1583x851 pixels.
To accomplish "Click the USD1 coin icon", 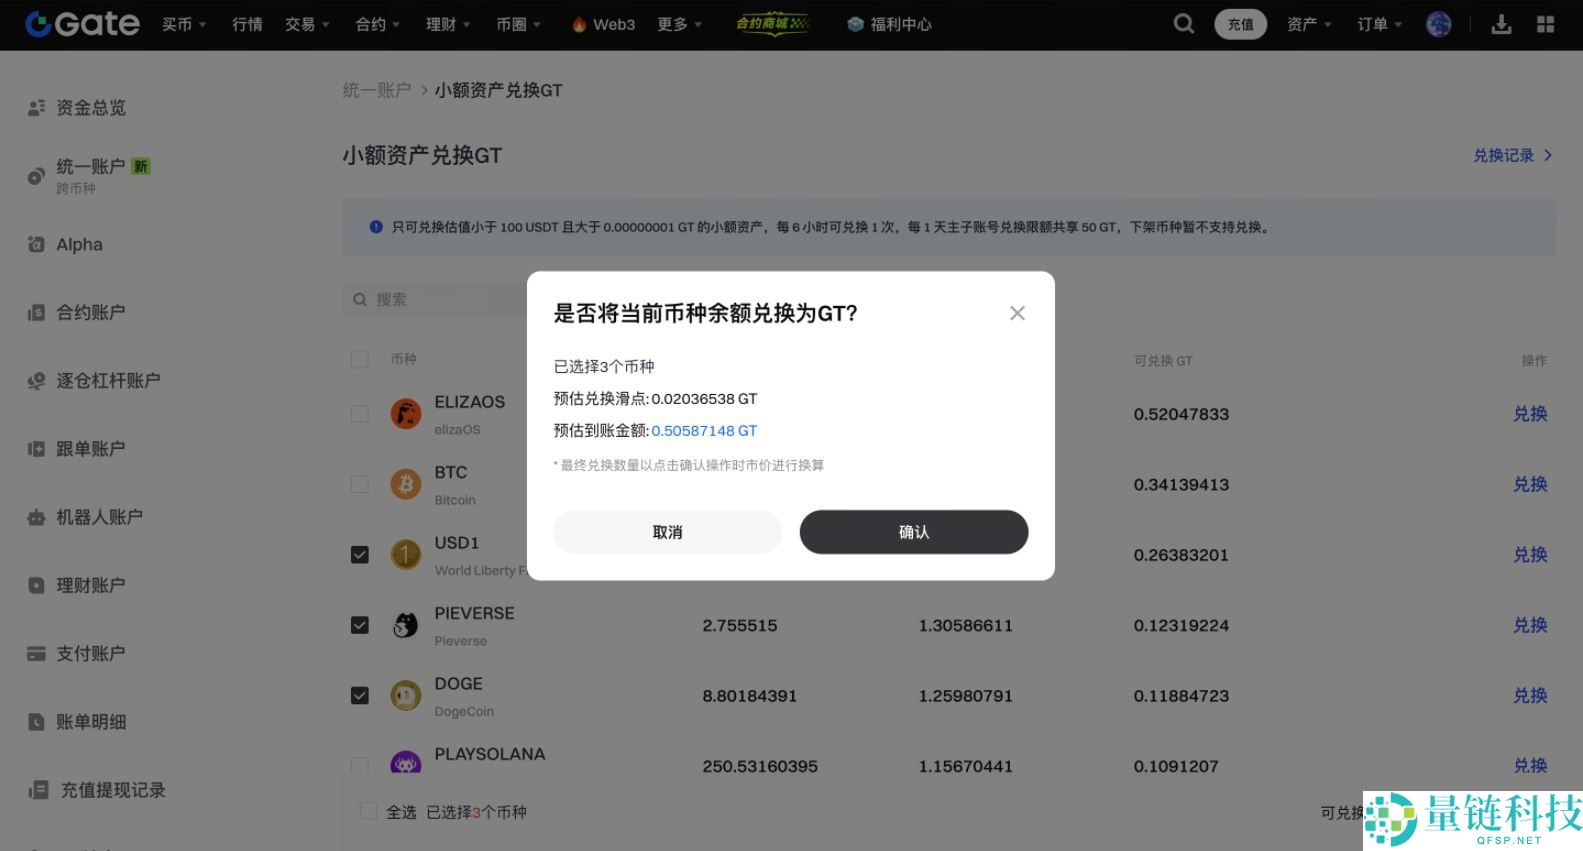I will pos(405,554).
